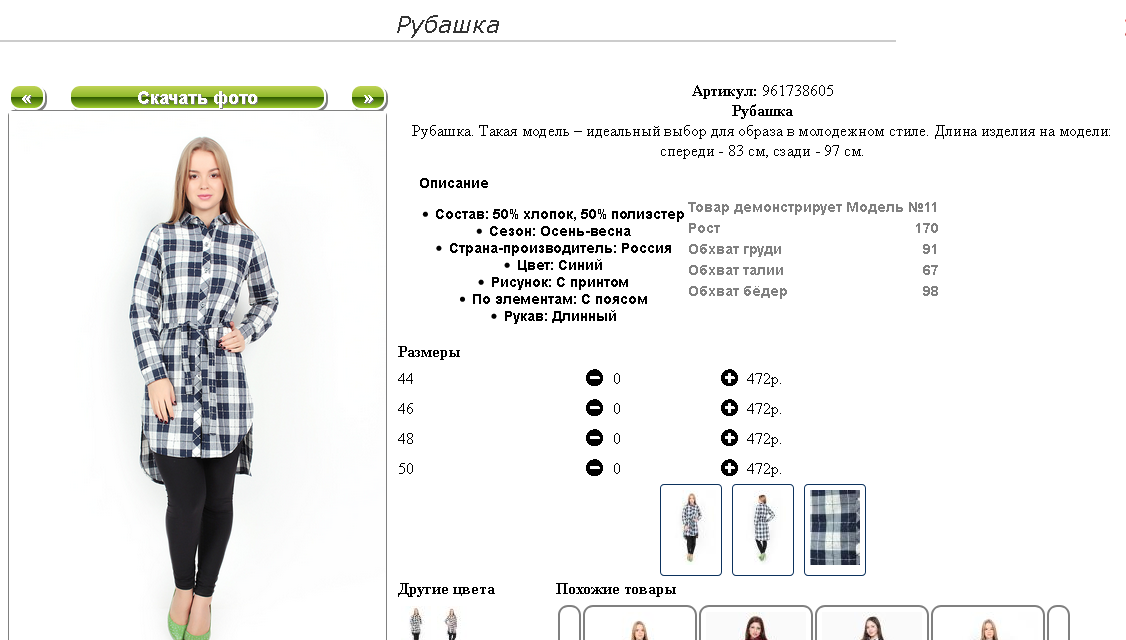
Task: Open the first similar product card
Action: click(x=640, y=623)
